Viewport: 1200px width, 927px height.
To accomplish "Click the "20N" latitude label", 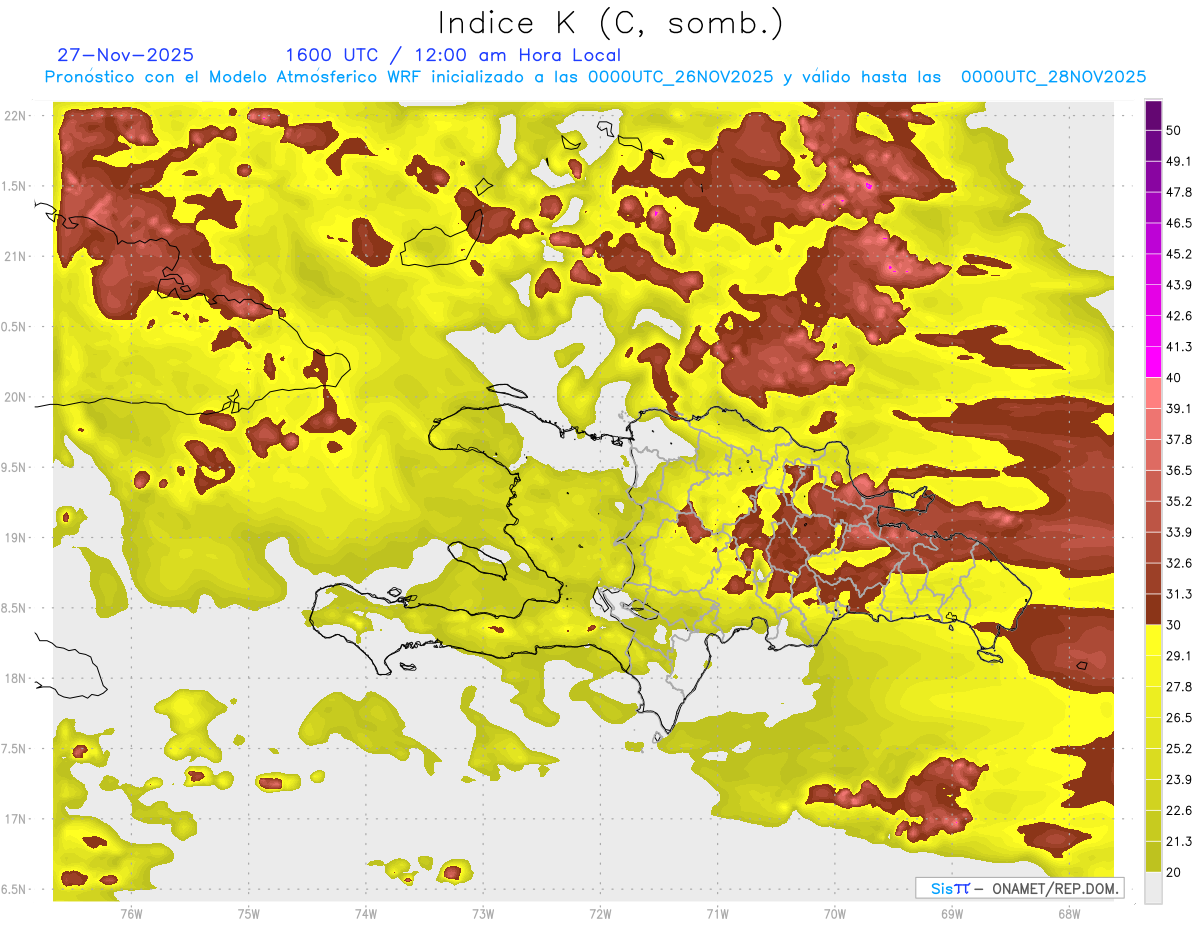I will pos(17,397).
